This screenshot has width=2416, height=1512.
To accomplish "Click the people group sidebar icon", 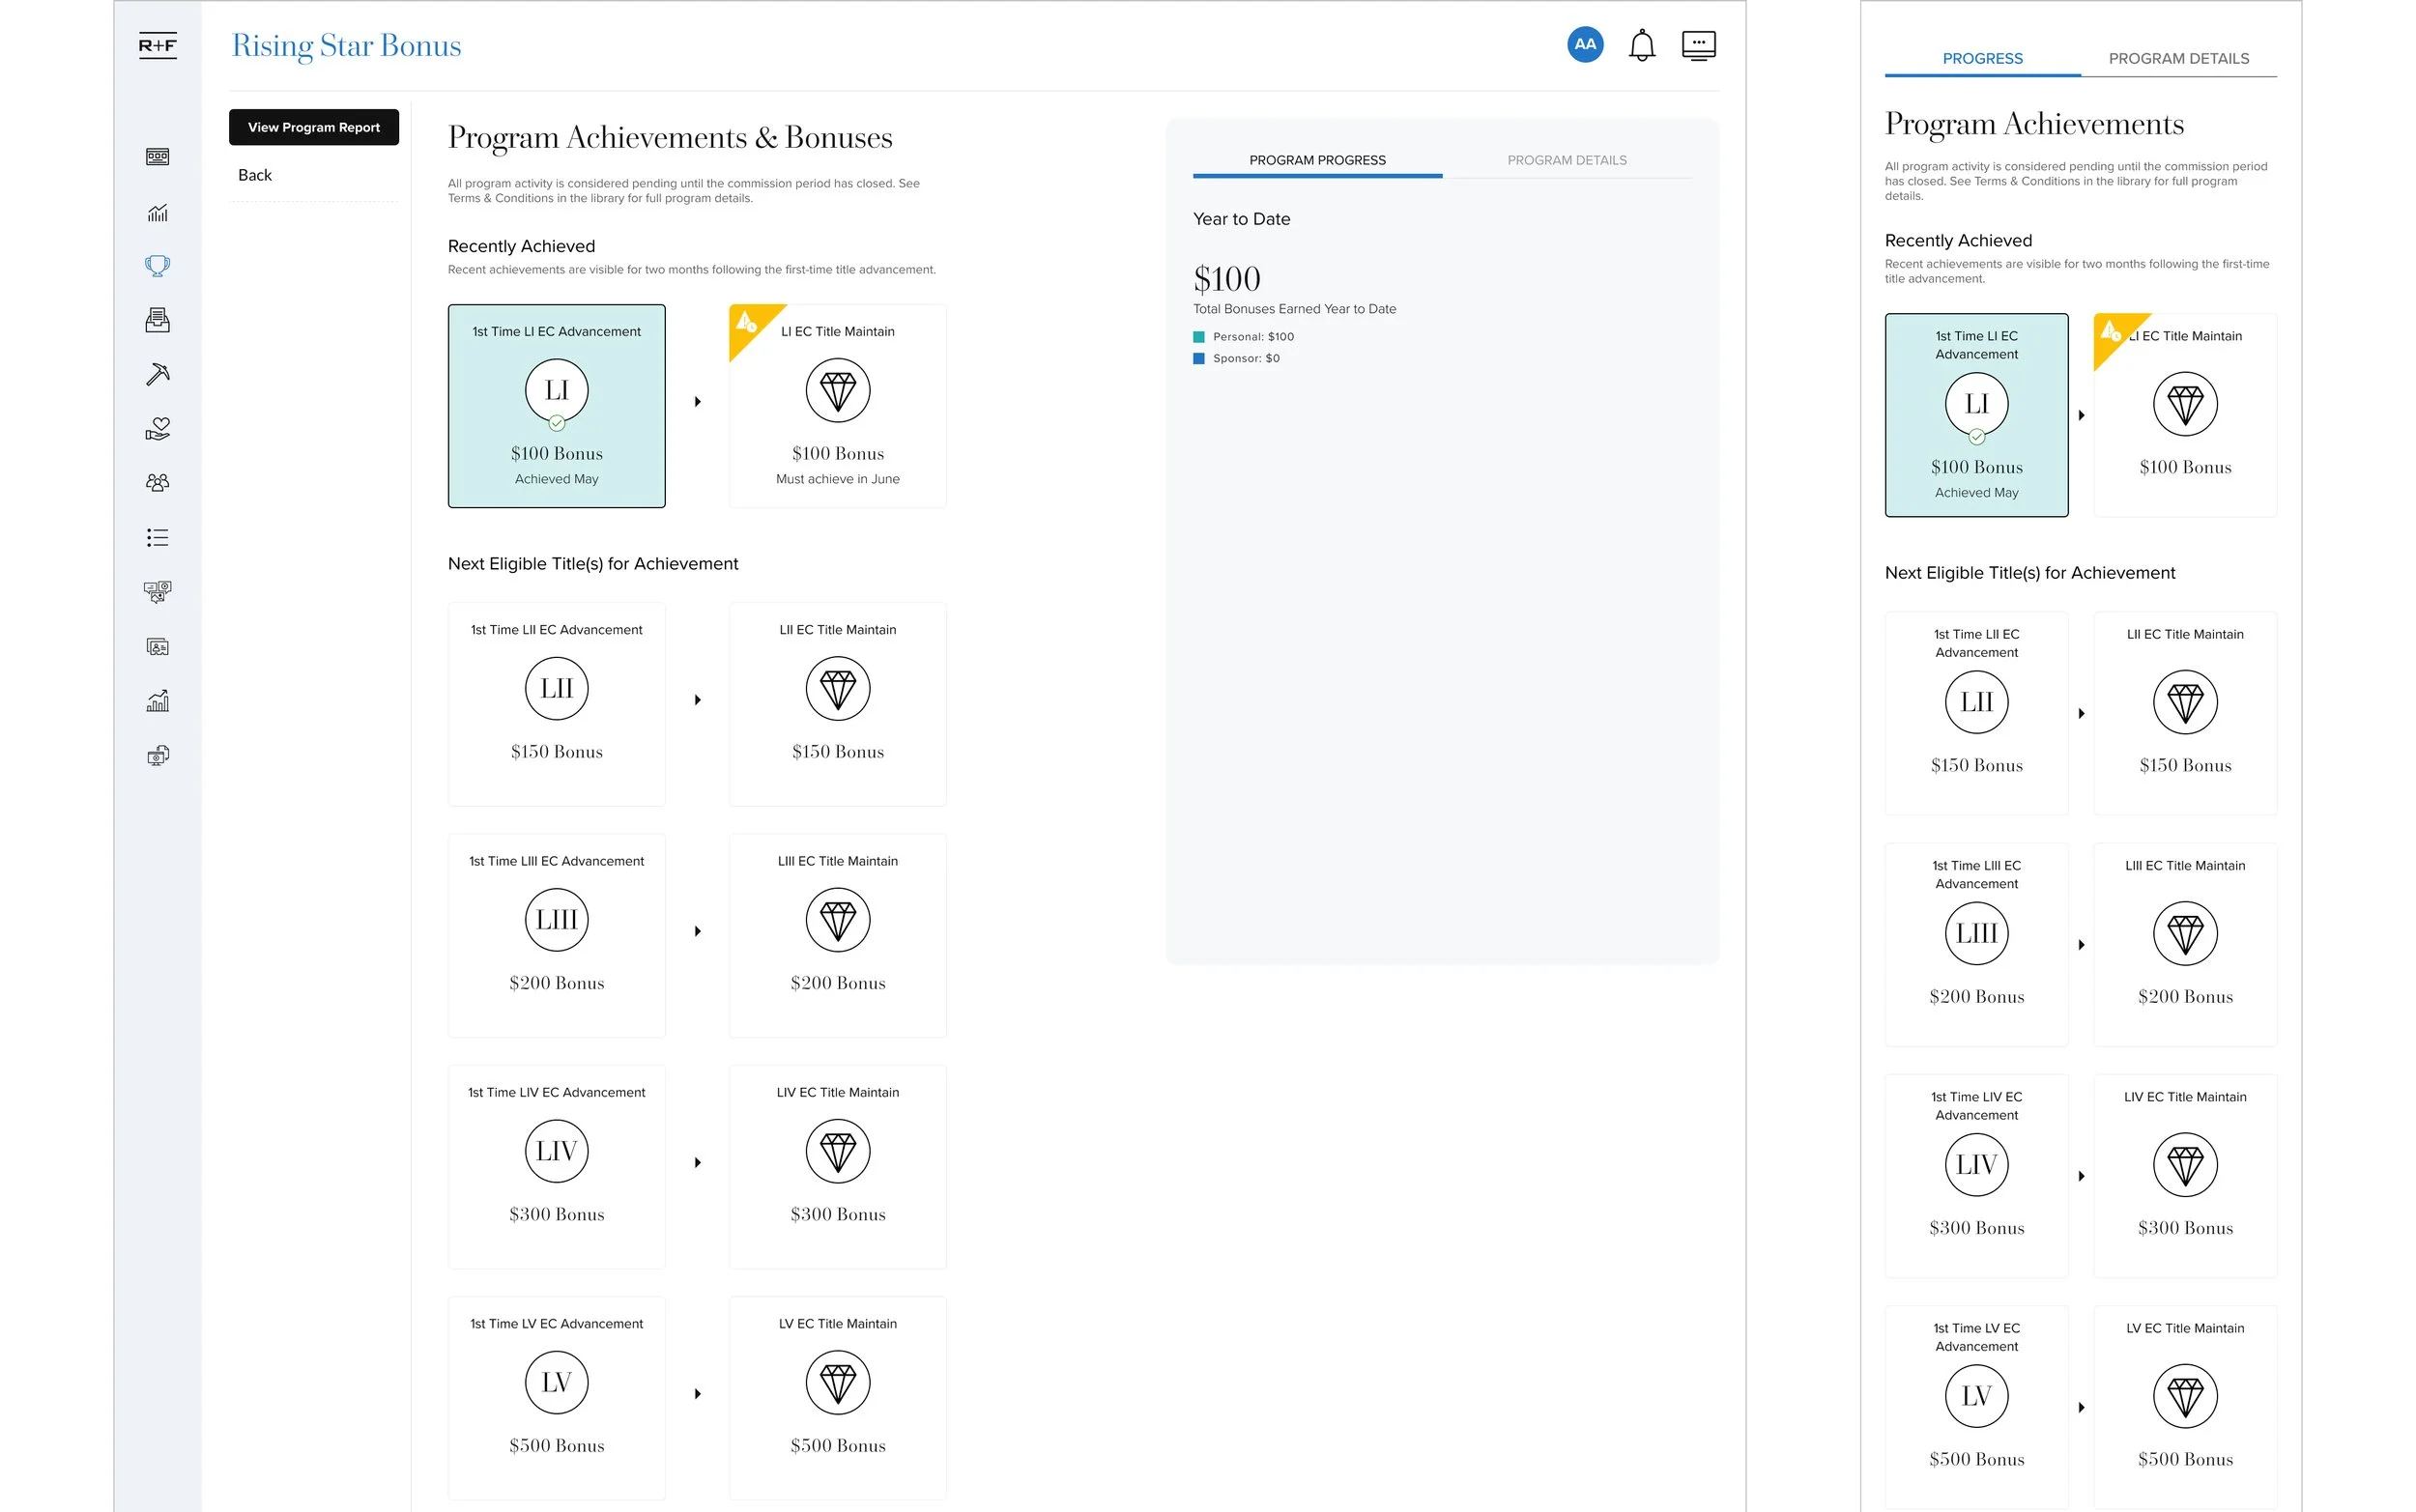I will (x=157, y=483).
